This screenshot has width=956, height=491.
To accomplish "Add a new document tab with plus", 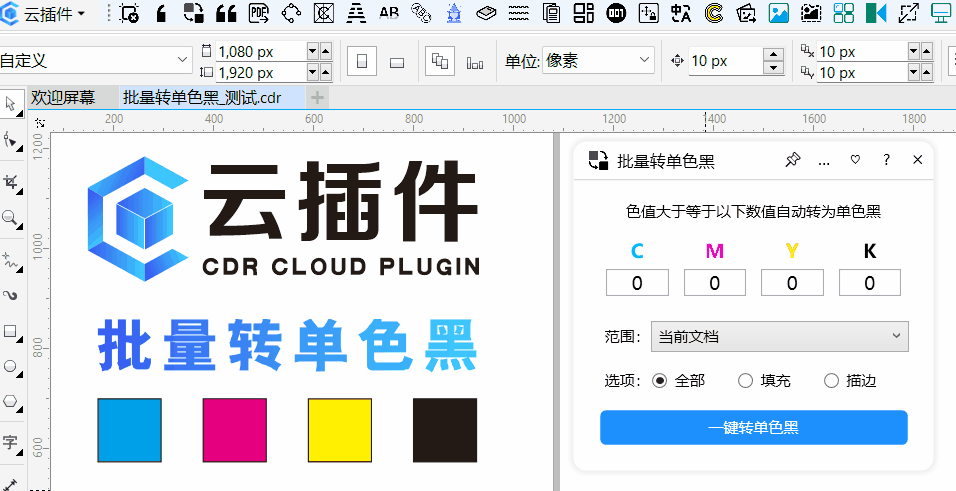I will pyautogui.click(x=317, y=98).
